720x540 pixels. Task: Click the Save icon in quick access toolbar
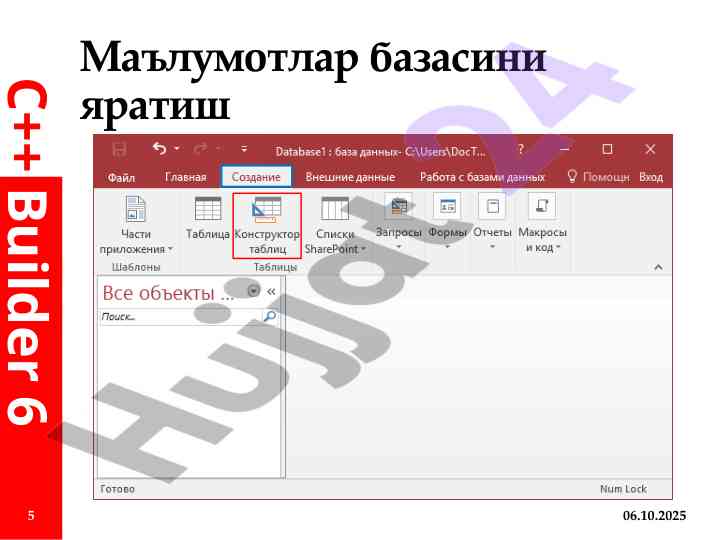point(120,149)
